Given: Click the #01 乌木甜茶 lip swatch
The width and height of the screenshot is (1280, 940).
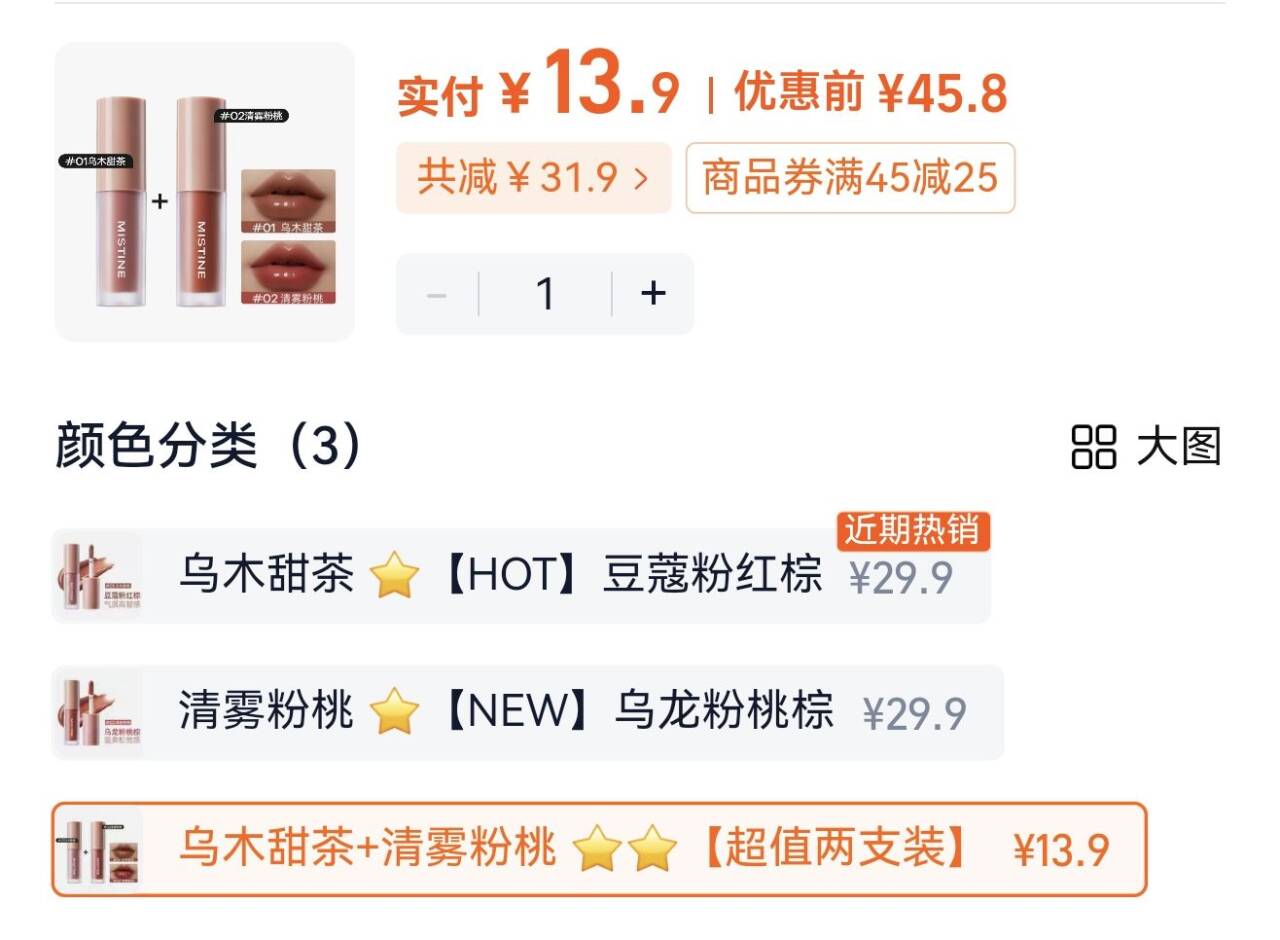Looking at the screenshot, I should pos(288,201).
